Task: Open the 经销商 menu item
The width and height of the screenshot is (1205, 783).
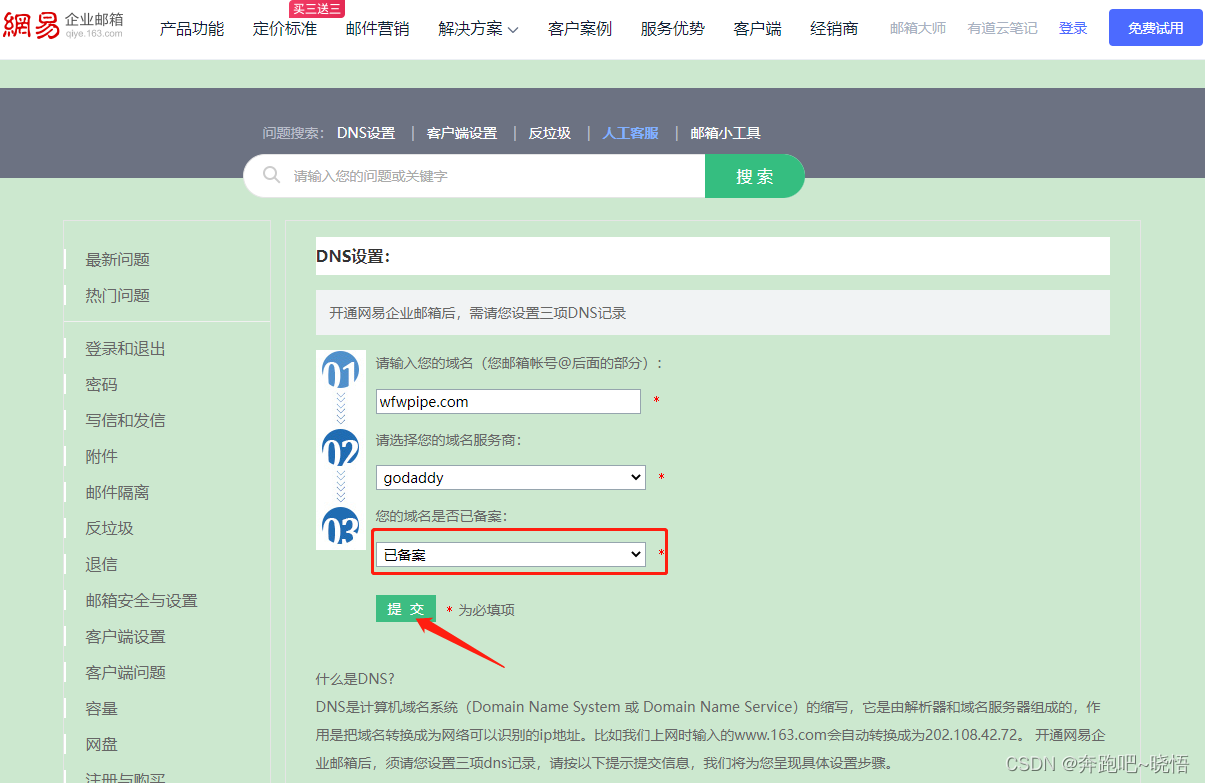Action: (834, 29)
